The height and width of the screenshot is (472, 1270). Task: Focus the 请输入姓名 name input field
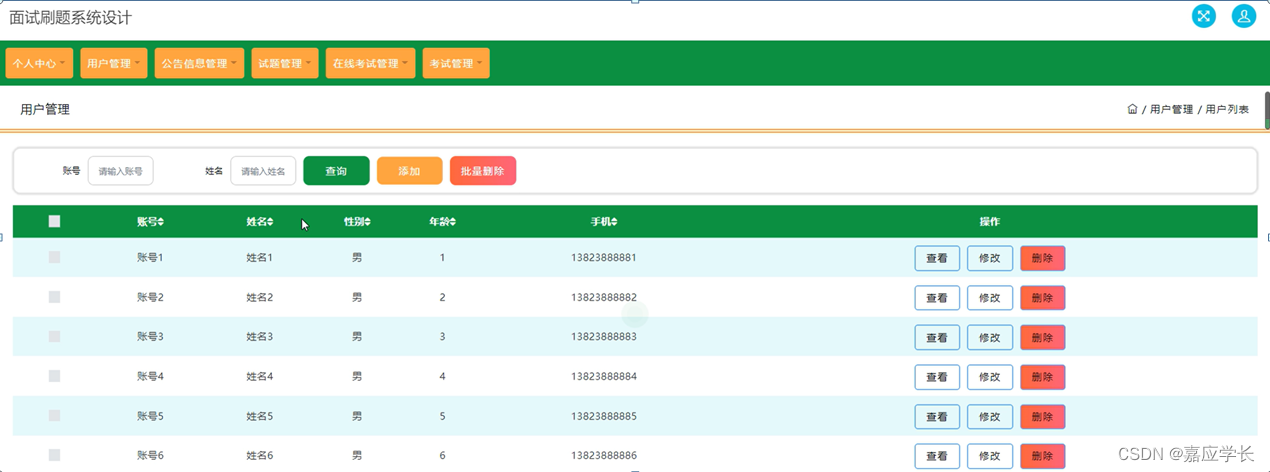point(263,171)
